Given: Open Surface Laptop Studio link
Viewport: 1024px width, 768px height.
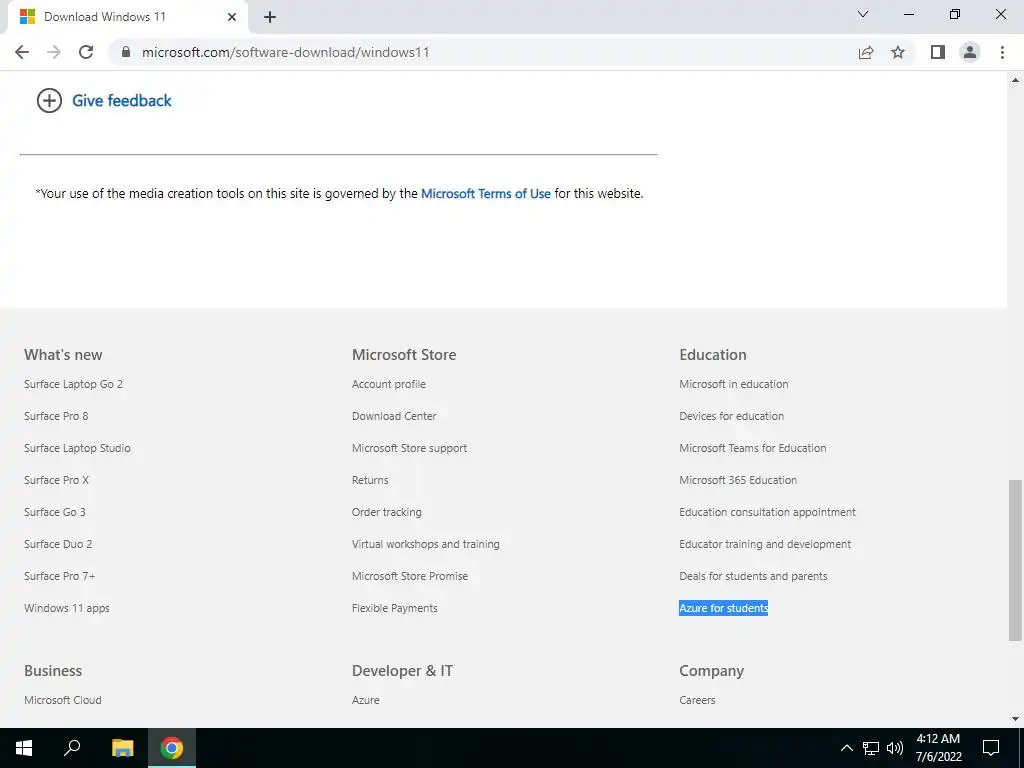Looking at the screenshot, I should pos(77,448).
